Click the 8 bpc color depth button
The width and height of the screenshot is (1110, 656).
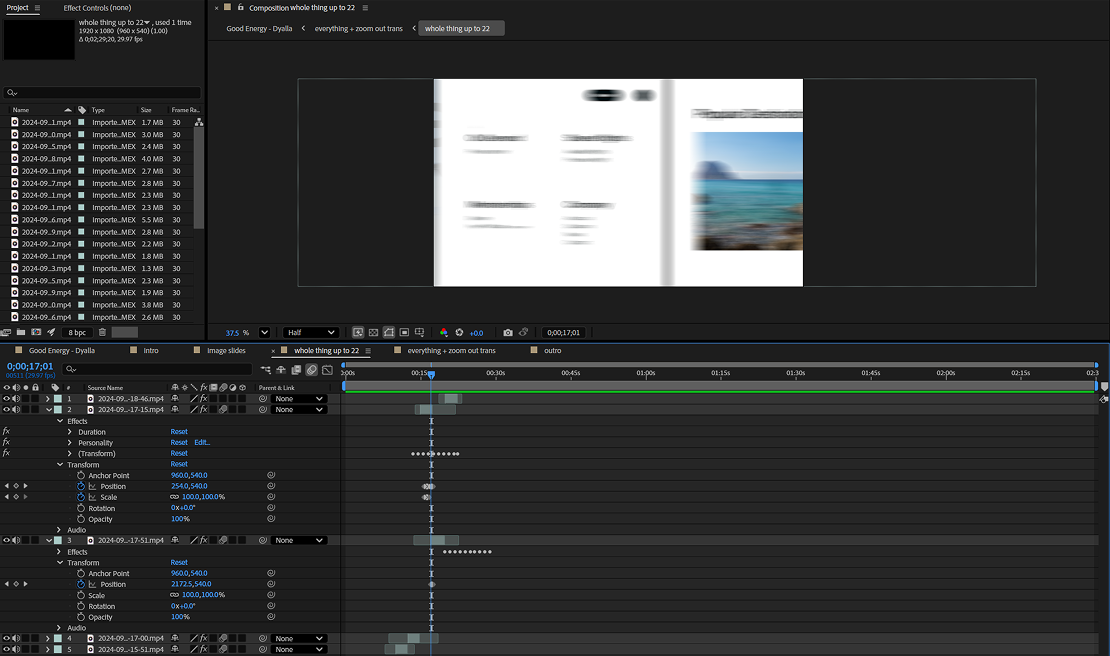coord(77,332)
